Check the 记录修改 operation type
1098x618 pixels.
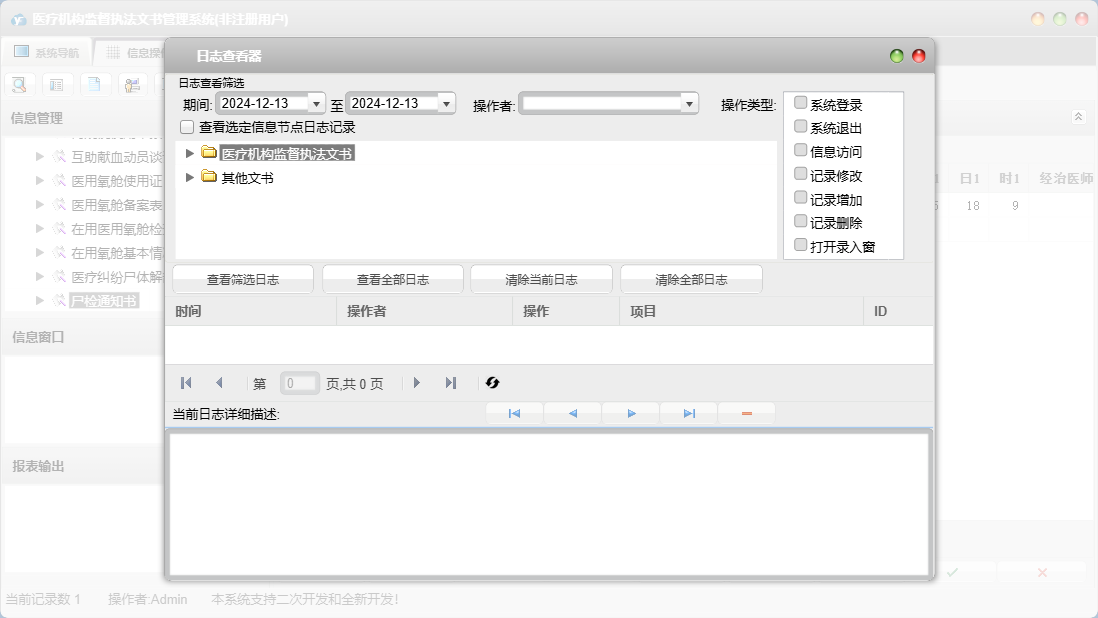800,174
